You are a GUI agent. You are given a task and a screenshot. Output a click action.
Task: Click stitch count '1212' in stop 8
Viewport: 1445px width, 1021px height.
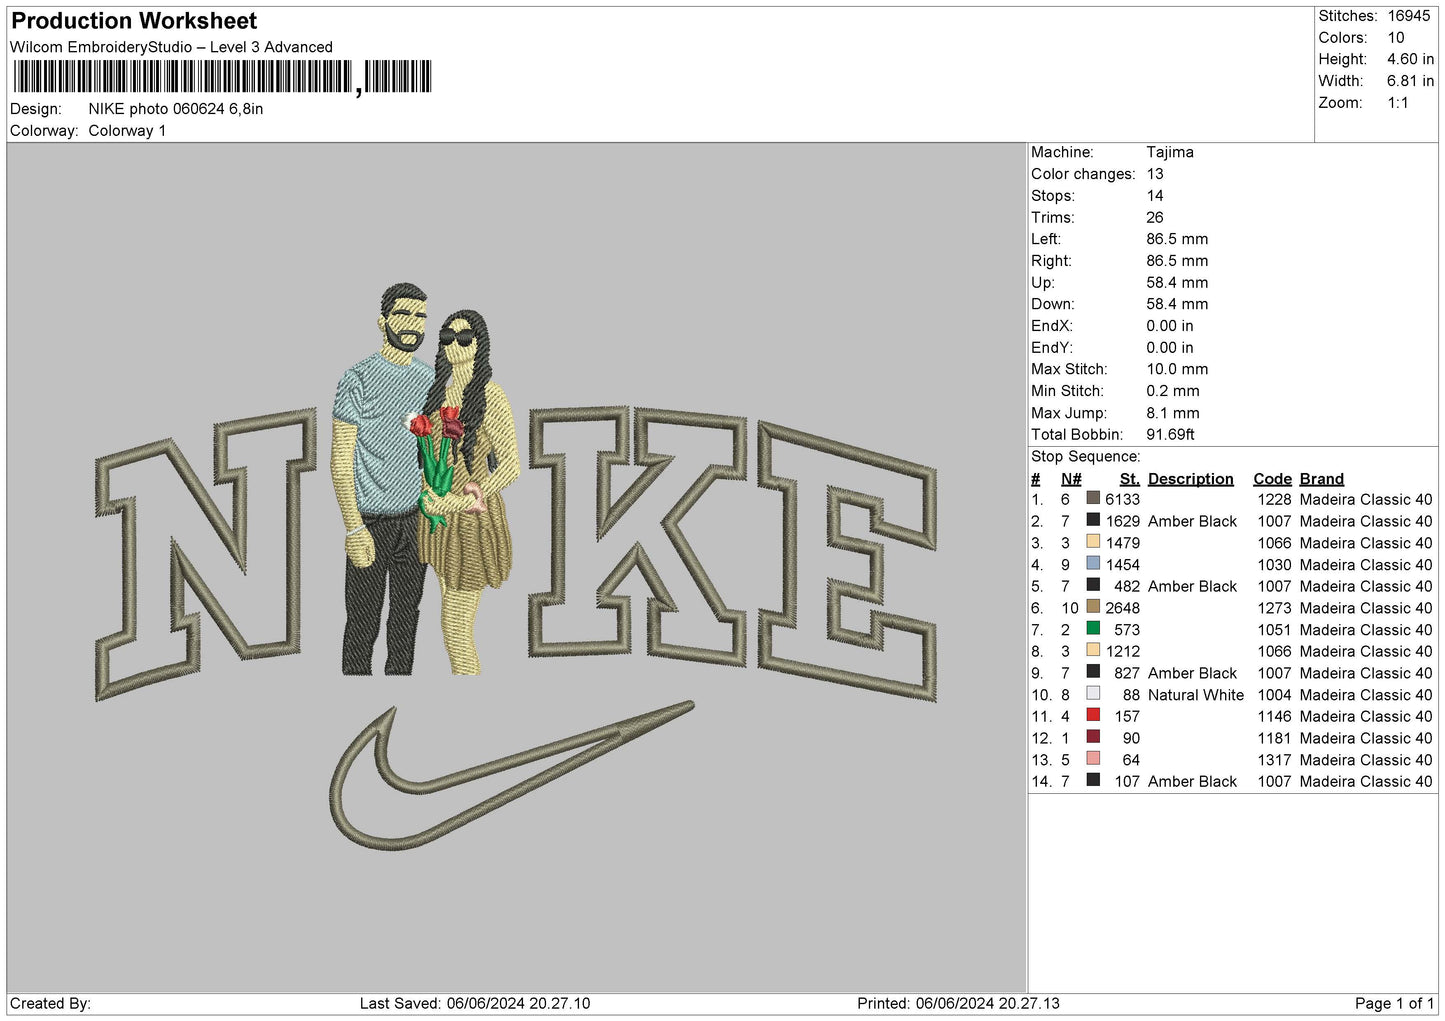pos(1122,651)
